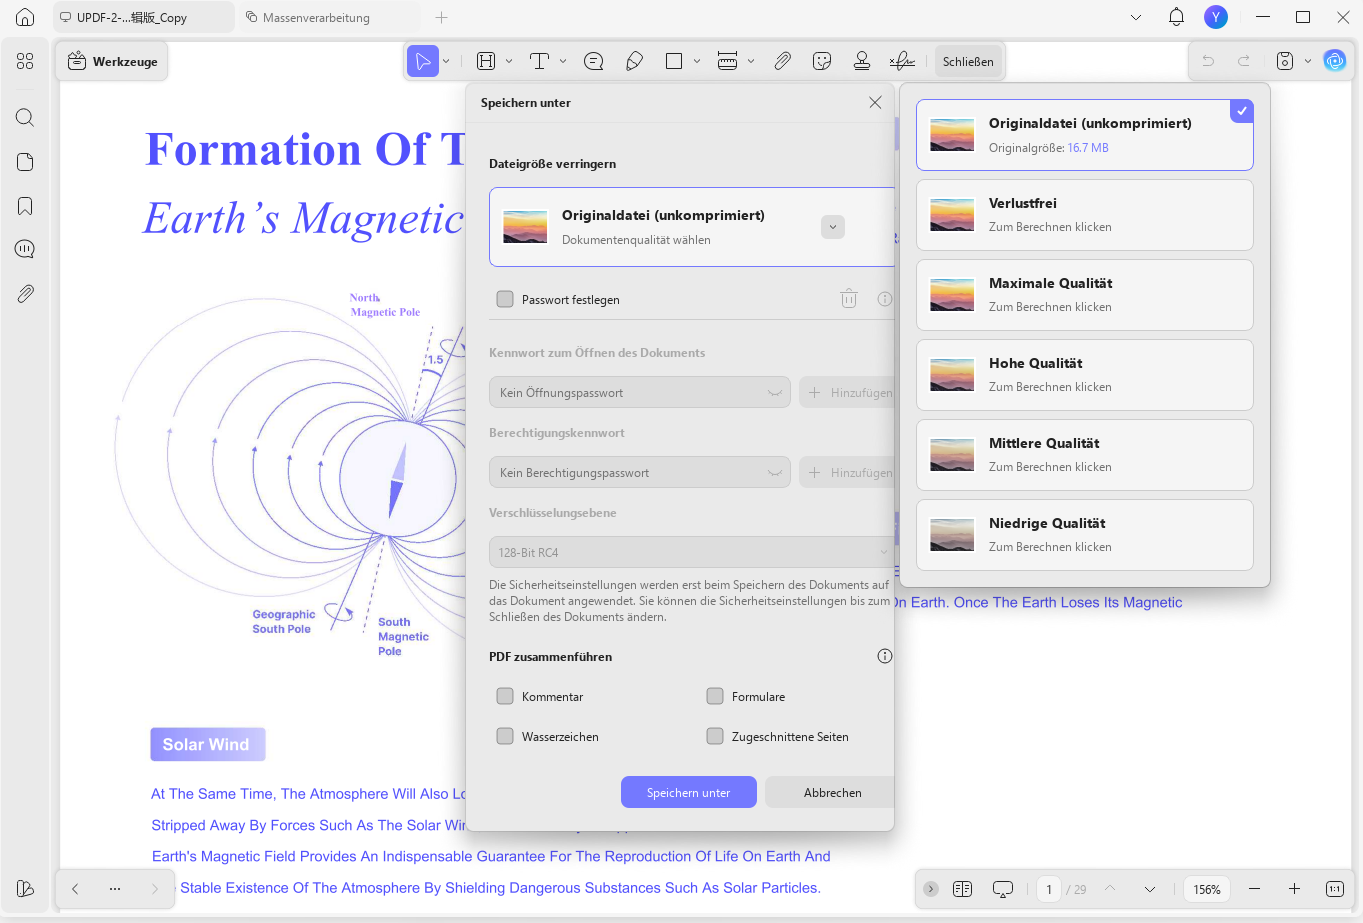This screenshot has width=1363, height=923.
Task: Open the home icon
Action: [x=25, y=17]
